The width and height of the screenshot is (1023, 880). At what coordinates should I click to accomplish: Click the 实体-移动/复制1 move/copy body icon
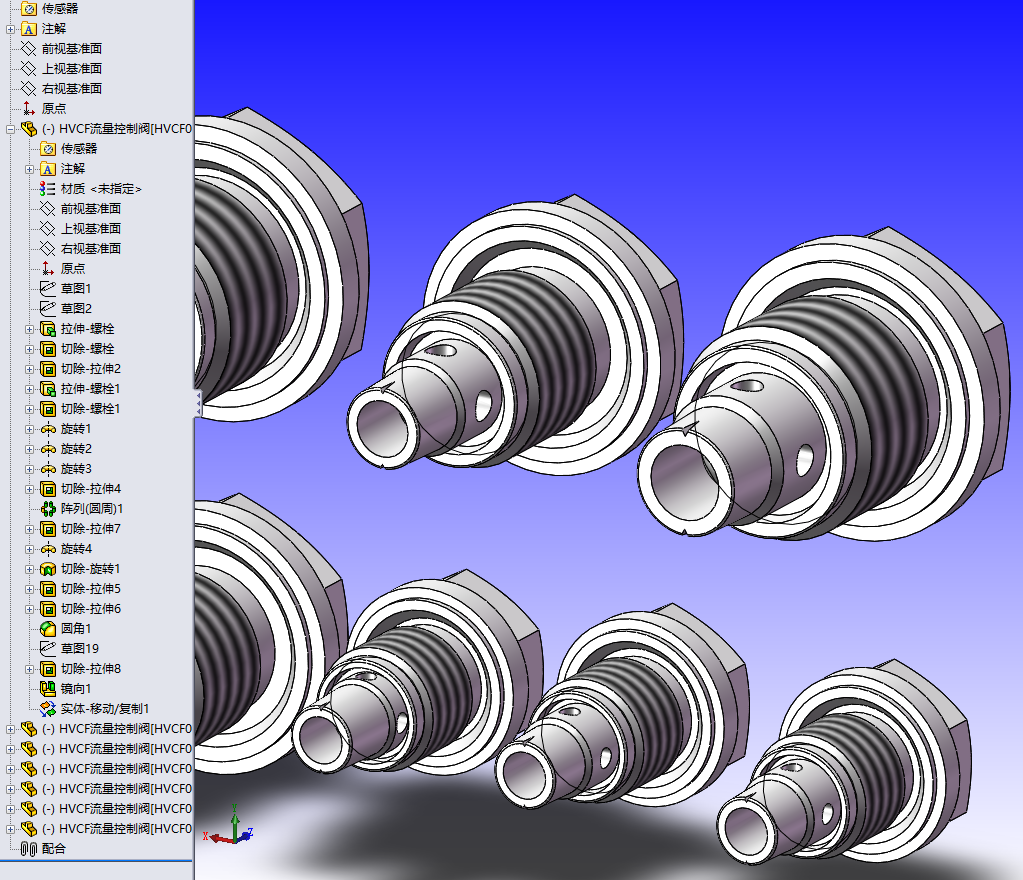click(48, 708)
